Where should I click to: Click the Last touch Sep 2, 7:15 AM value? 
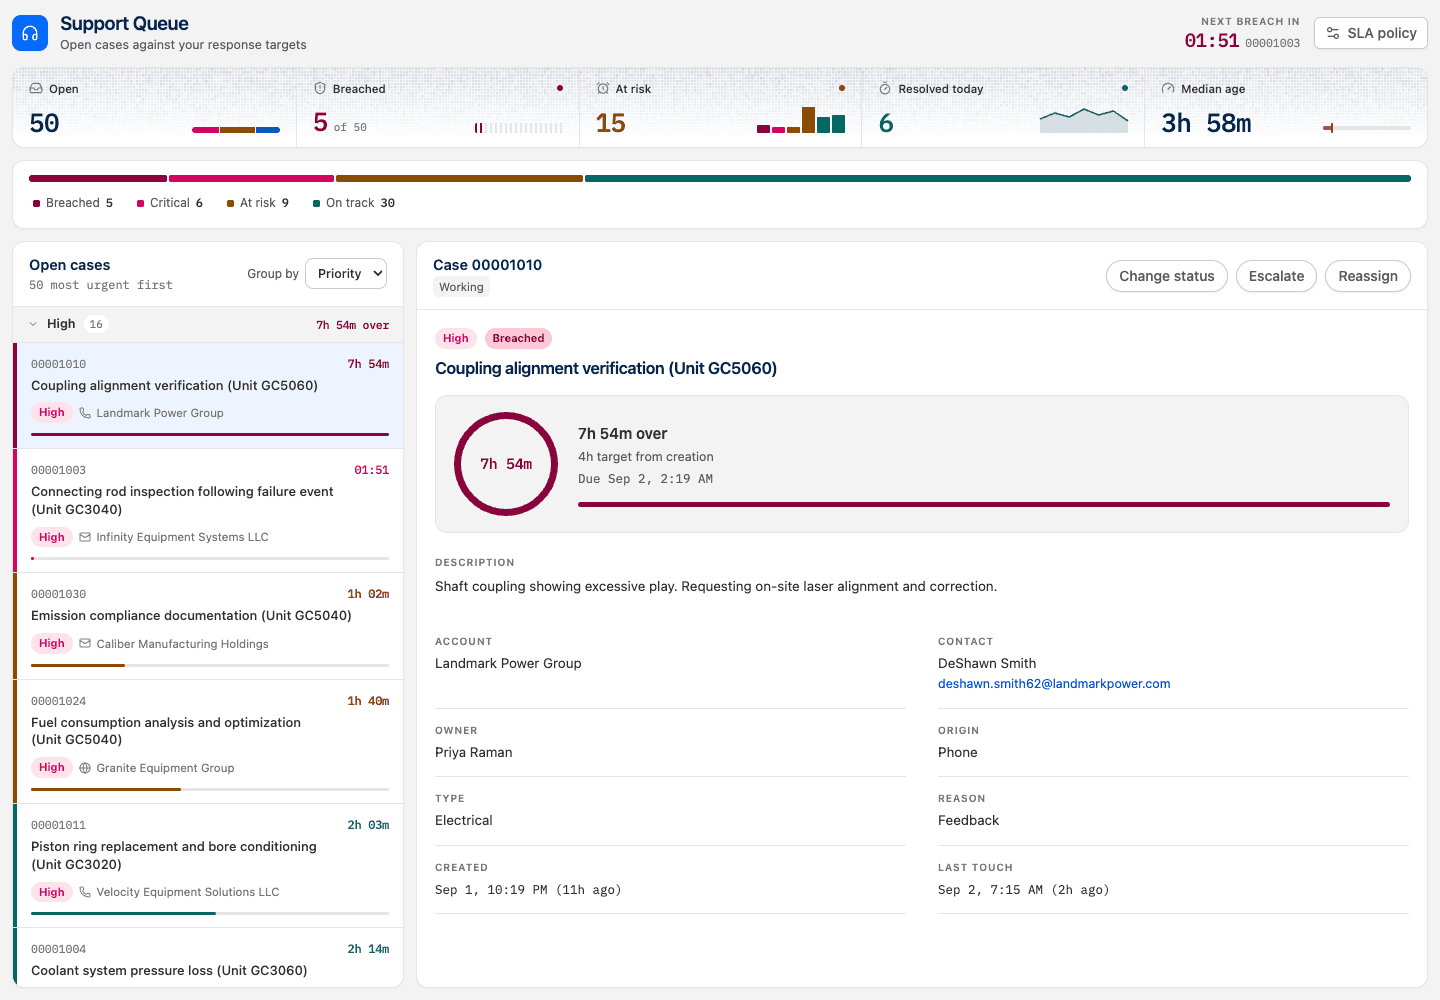click(1023, 890)
